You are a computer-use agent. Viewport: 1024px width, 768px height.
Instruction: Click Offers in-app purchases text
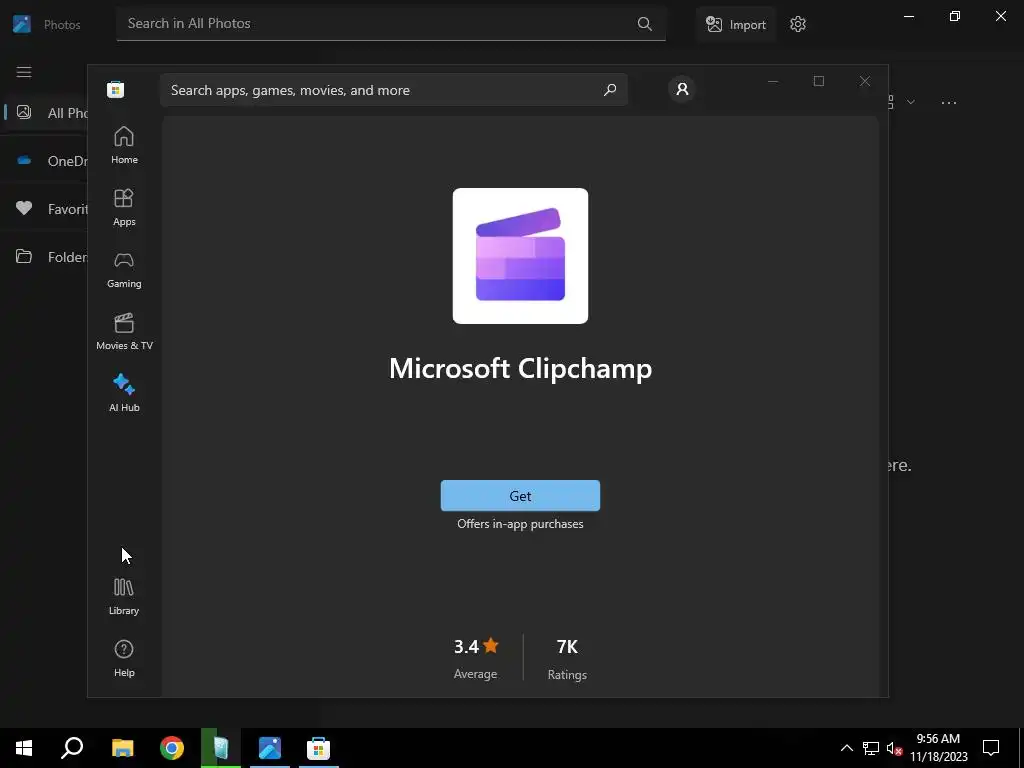click(520, 524)
